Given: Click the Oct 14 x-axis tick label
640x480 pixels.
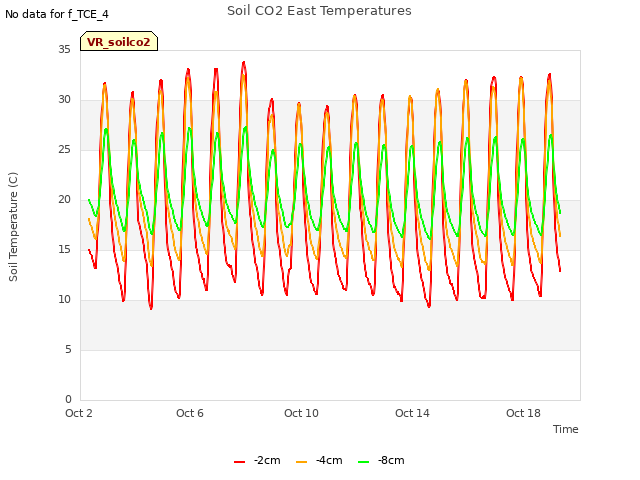Looking at the screenshot, I should coord(412,413).
